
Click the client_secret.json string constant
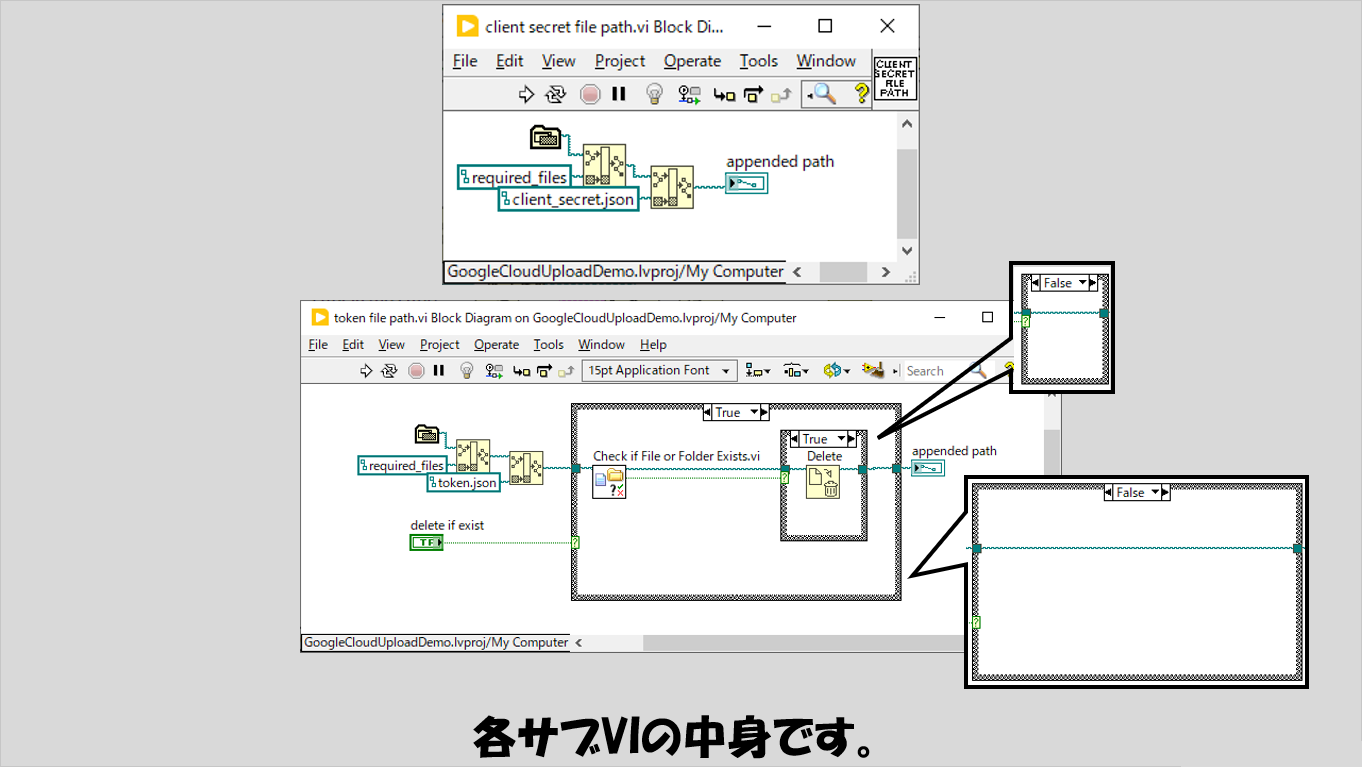(568, 199)
